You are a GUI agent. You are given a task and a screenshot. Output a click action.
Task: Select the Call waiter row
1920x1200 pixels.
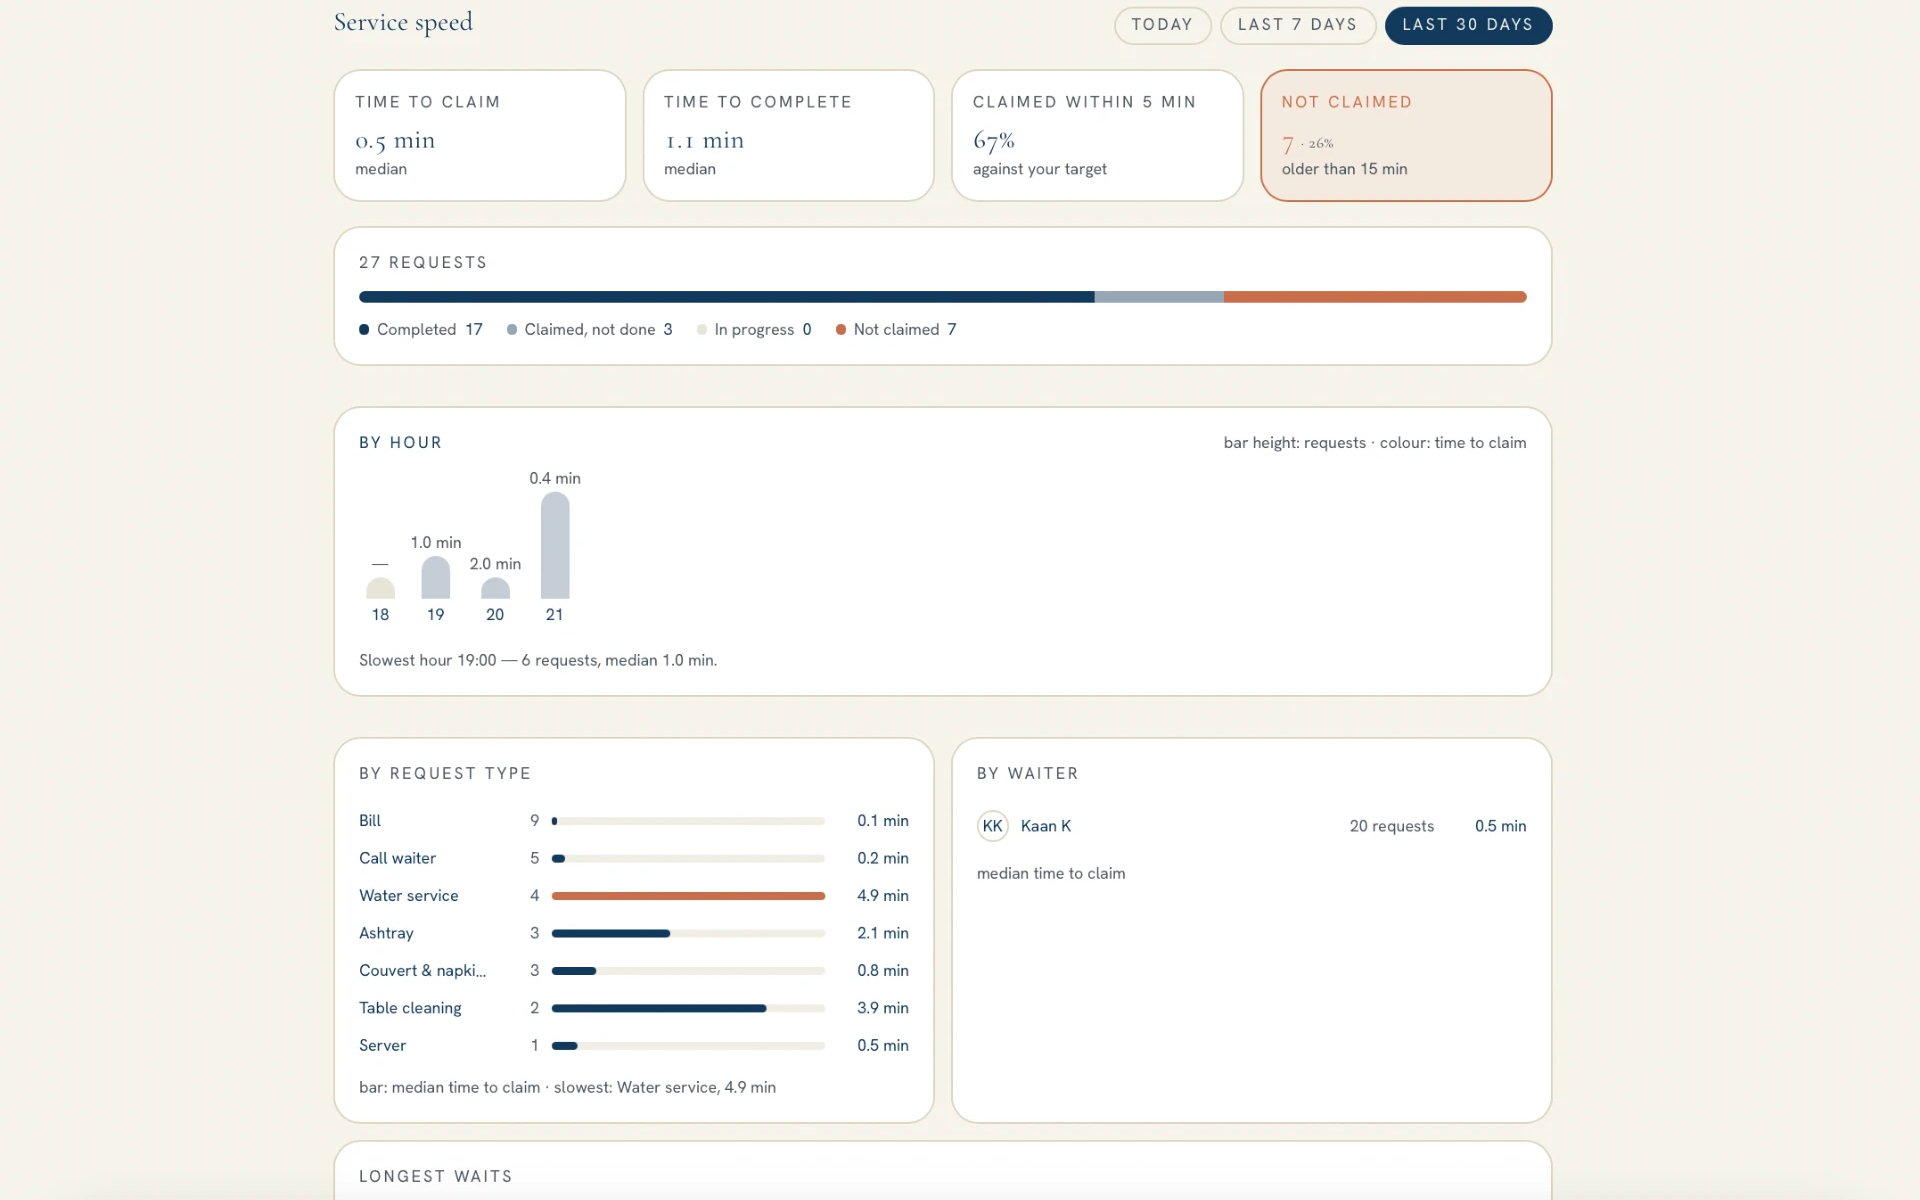[634, 858]
